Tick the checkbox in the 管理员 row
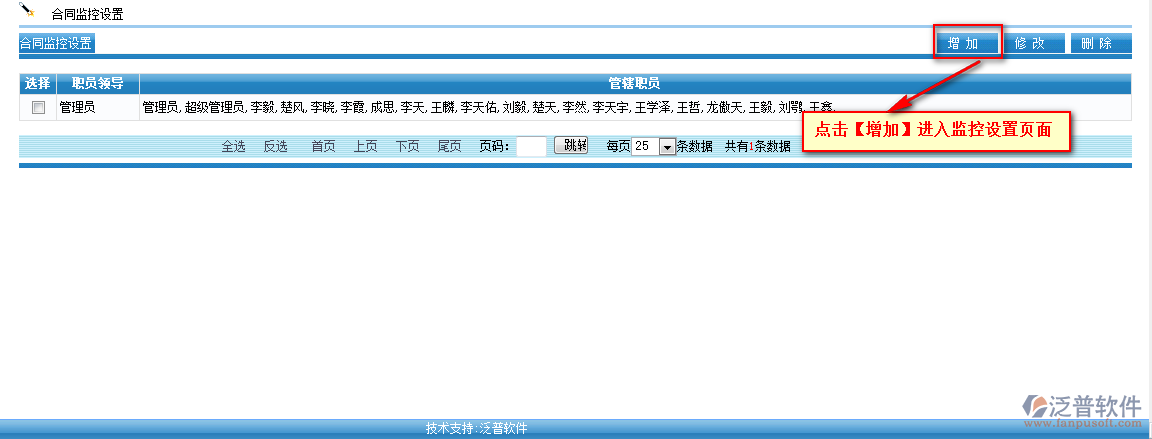Image resolution: width=1152 pixels, height=439 pixels. [x=38, y=108]
